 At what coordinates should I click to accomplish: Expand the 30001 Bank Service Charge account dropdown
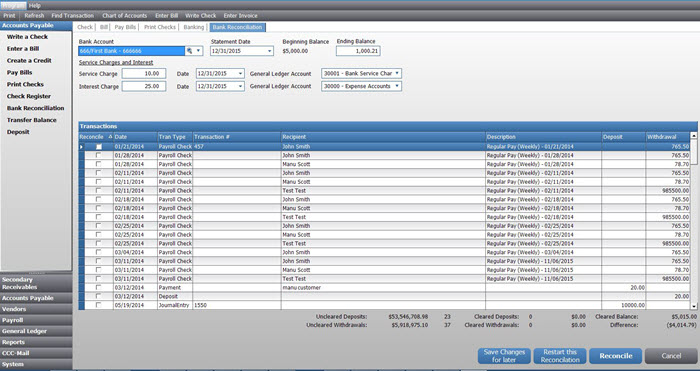pos(397,73)
